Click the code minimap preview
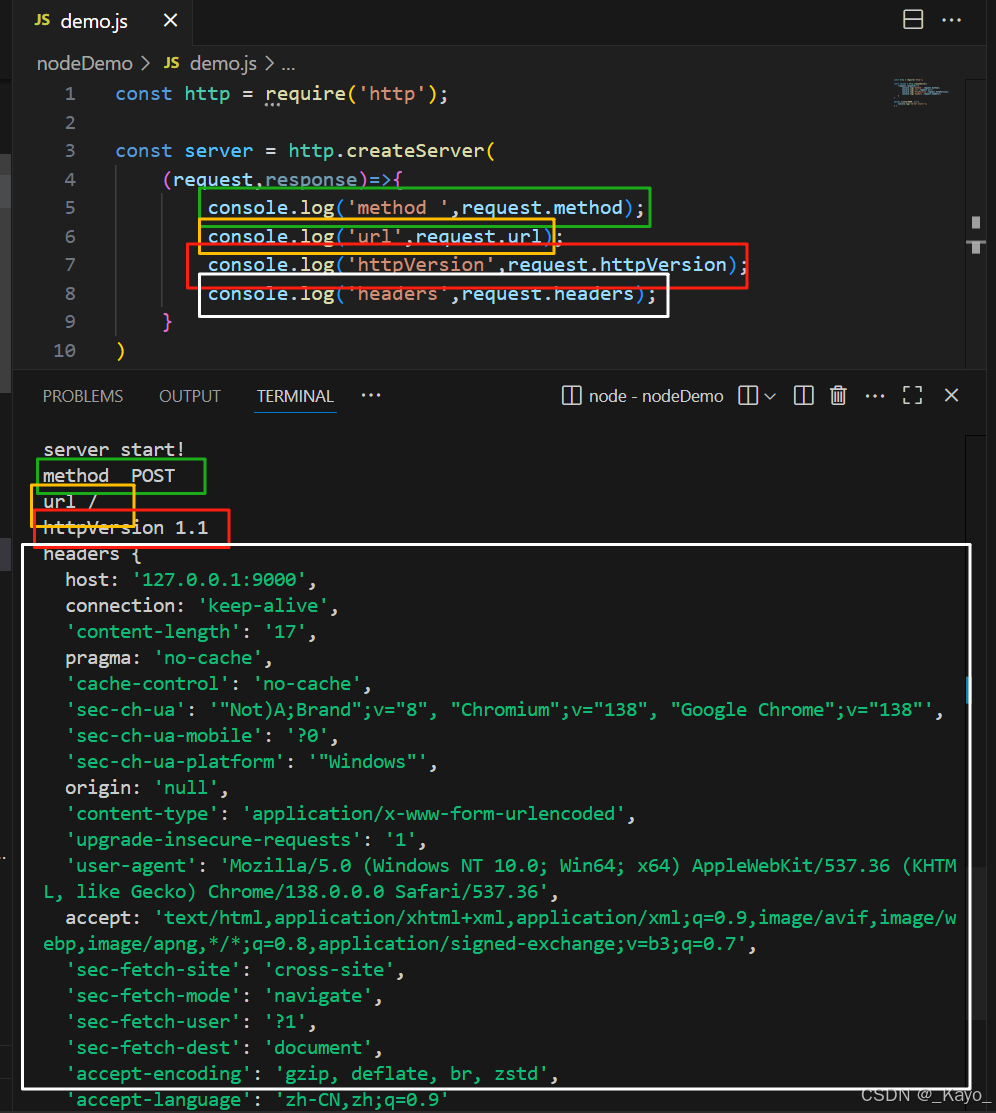Image resolution: width=996 pixels, height=1113 pixels. pyautogui.click(x=921, y=92)
